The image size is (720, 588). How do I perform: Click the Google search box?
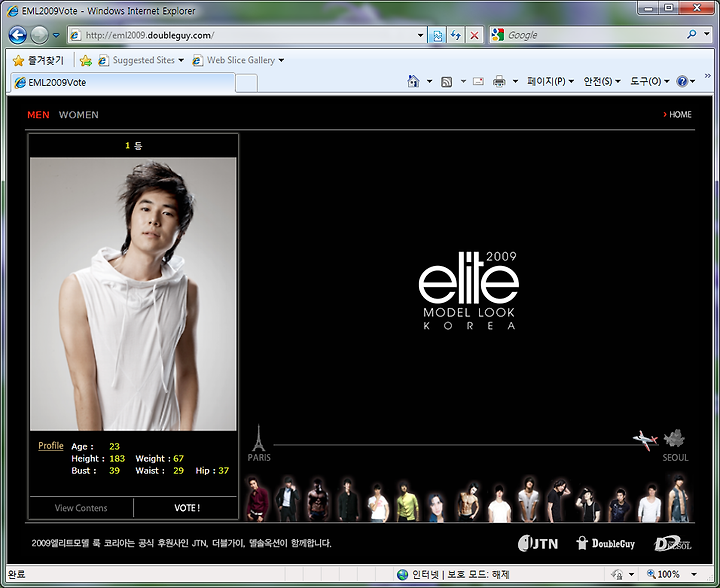592,35
